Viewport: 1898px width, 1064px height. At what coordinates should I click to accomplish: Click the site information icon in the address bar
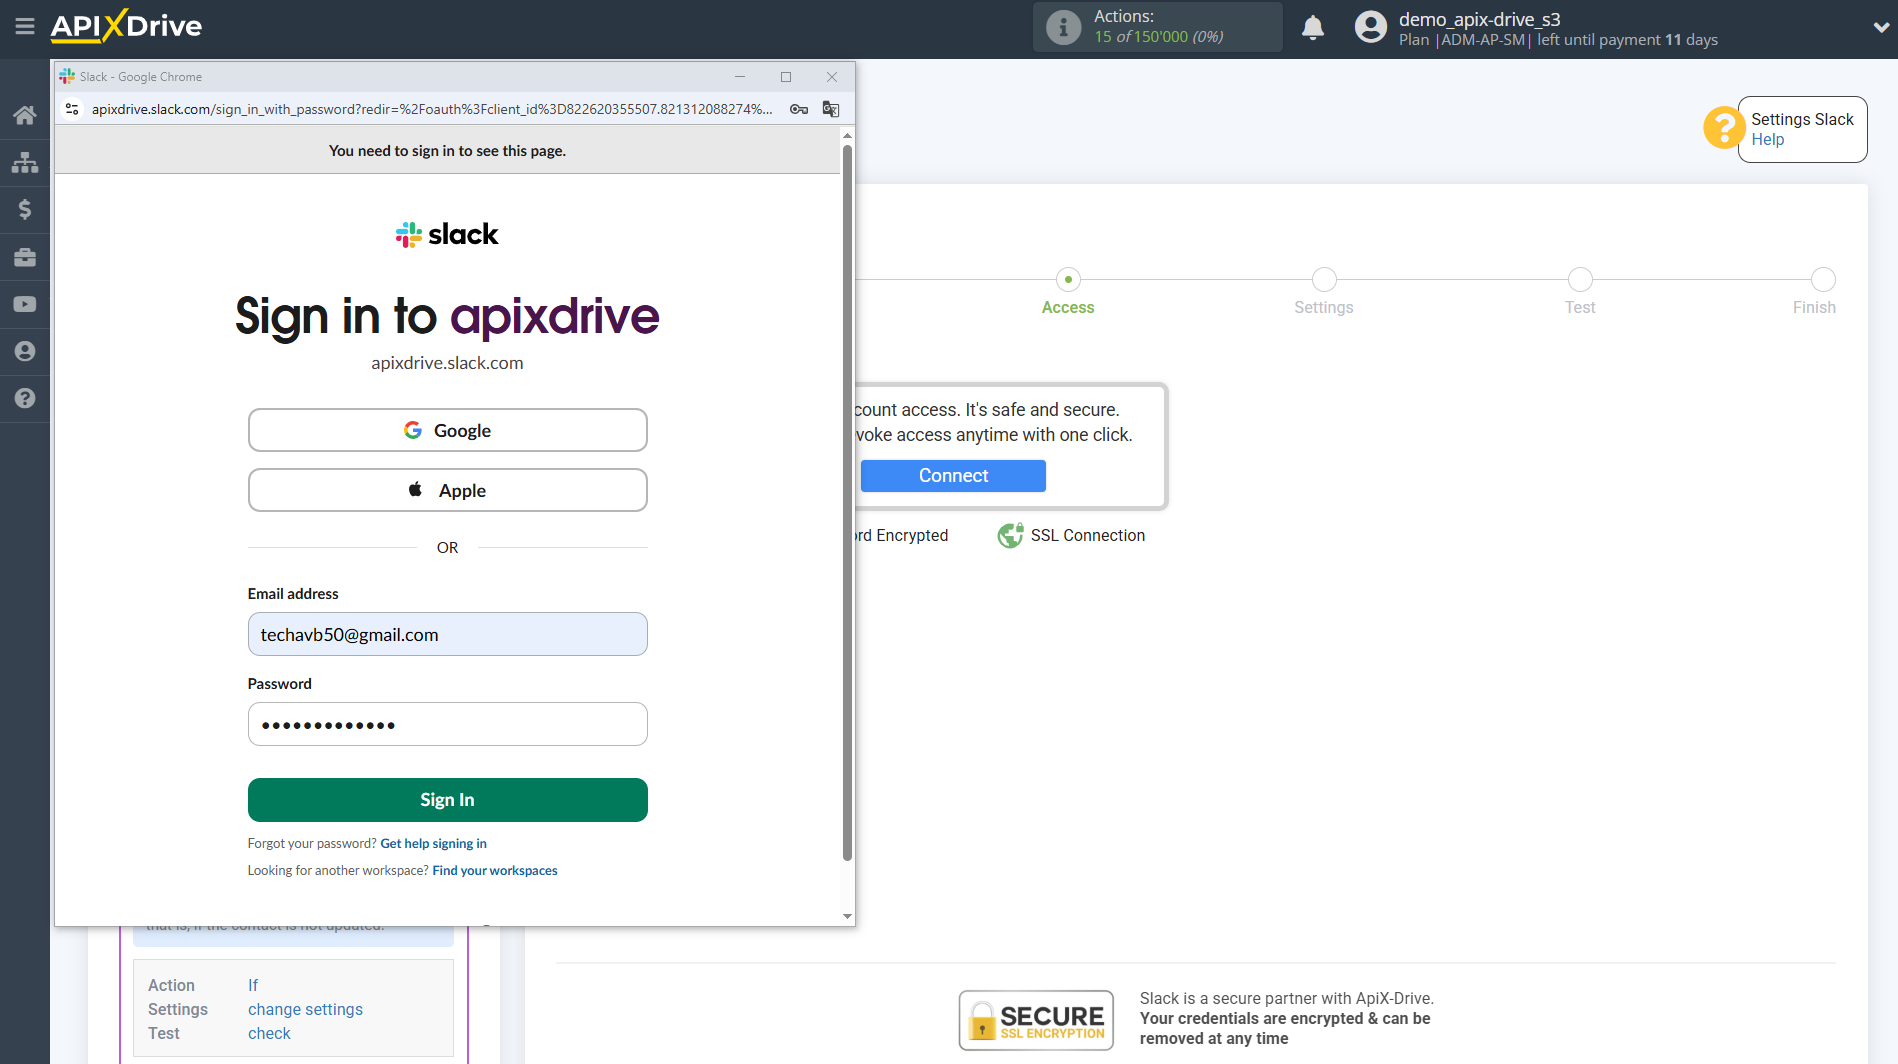click(x=72, y=109)
